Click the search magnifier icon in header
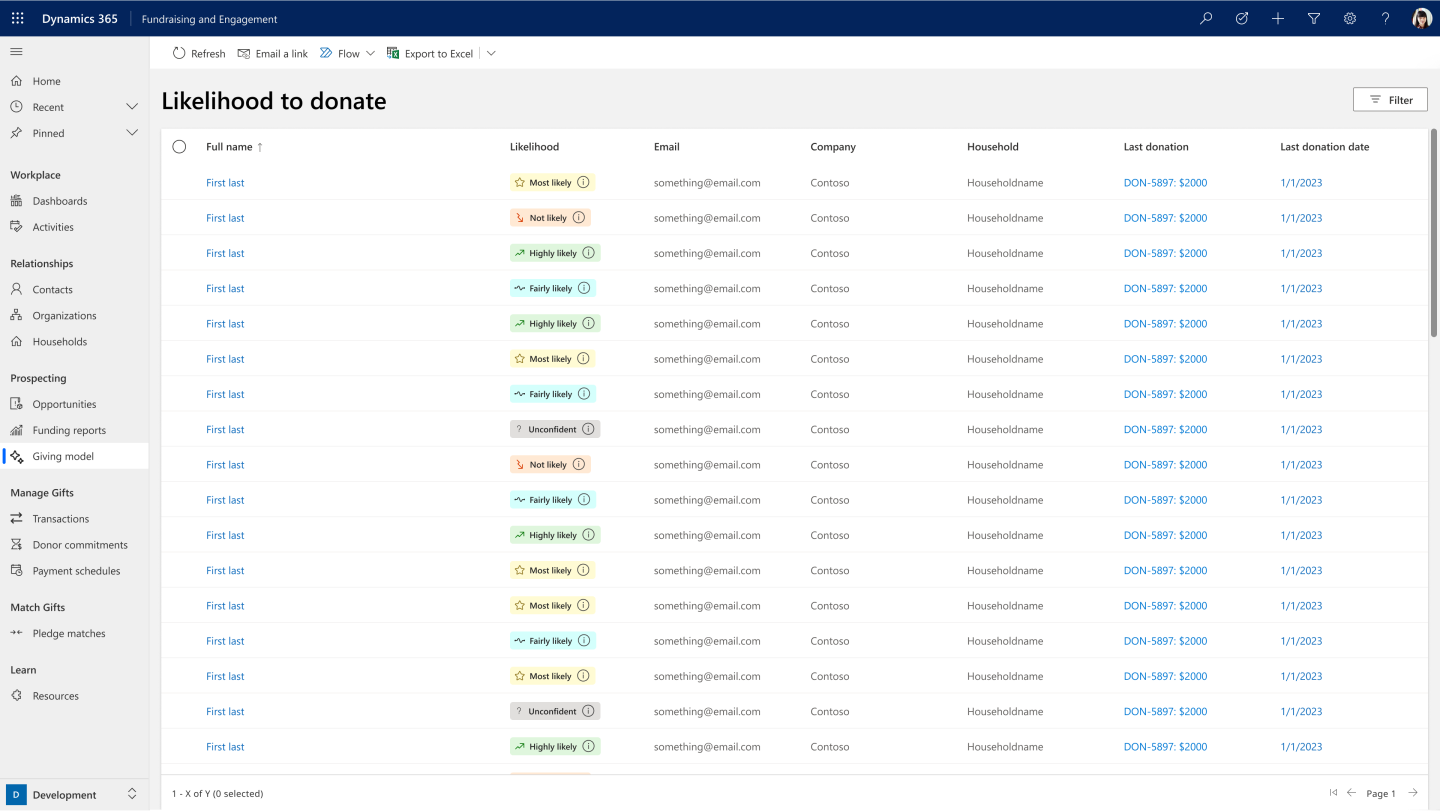The width and height of the screenshot is (1440, 811). coord(1206,18)
